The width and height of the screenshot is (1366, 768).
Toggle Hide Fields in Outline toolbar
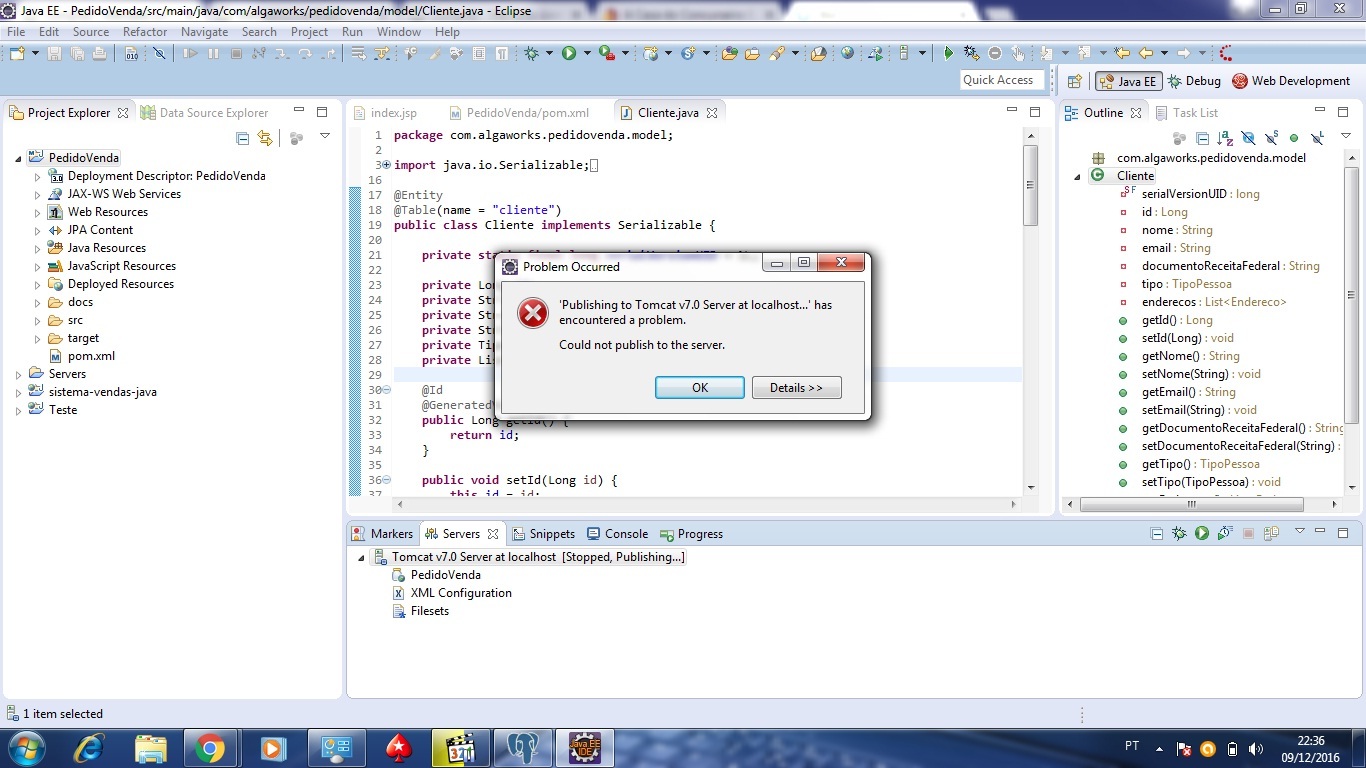pyautogui.click(x=1248, y=138)
